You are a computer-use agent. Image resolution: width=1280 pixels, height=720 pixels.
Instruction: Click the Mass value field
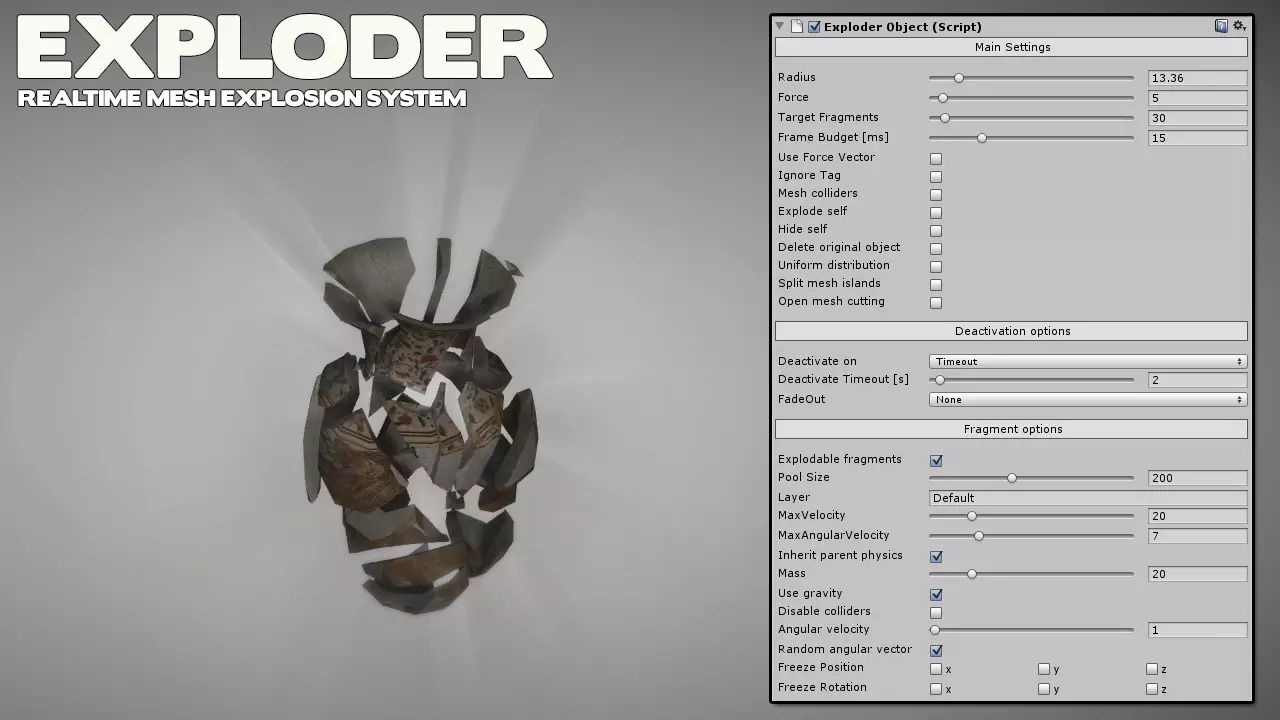coord(1197,574)
